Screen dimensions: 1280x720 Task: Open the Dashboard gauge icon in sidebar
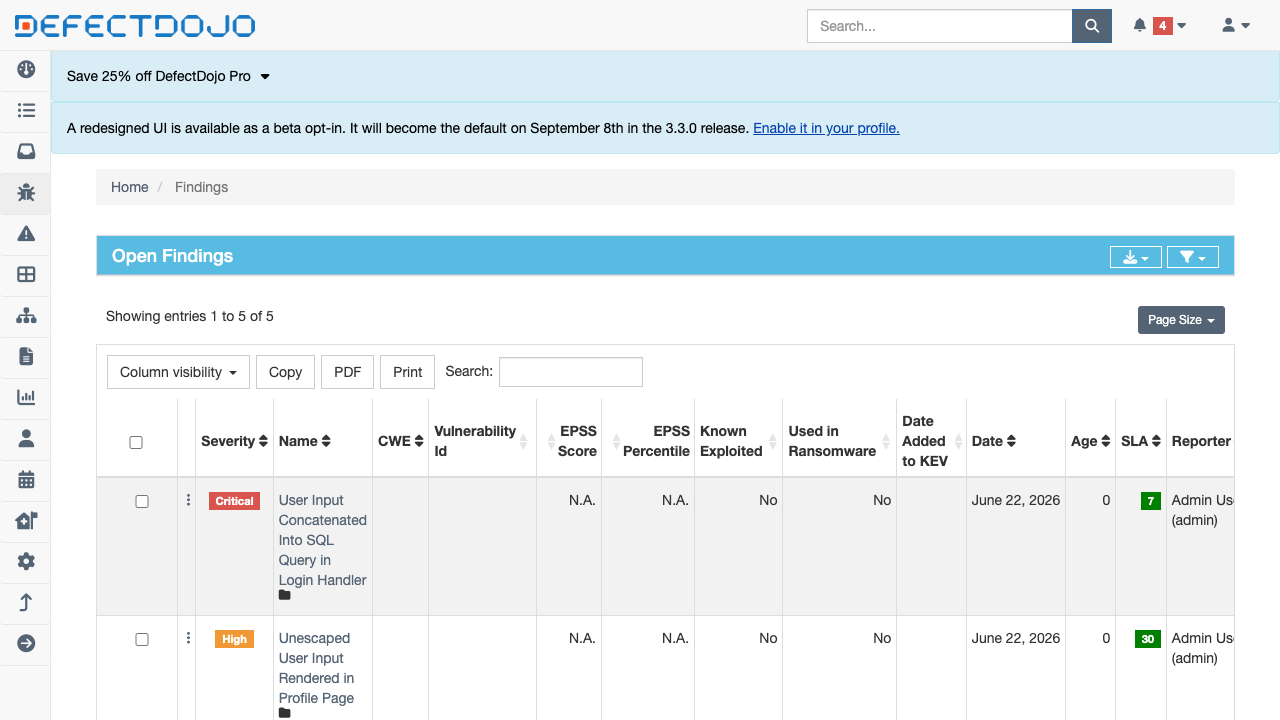point(26,69)
